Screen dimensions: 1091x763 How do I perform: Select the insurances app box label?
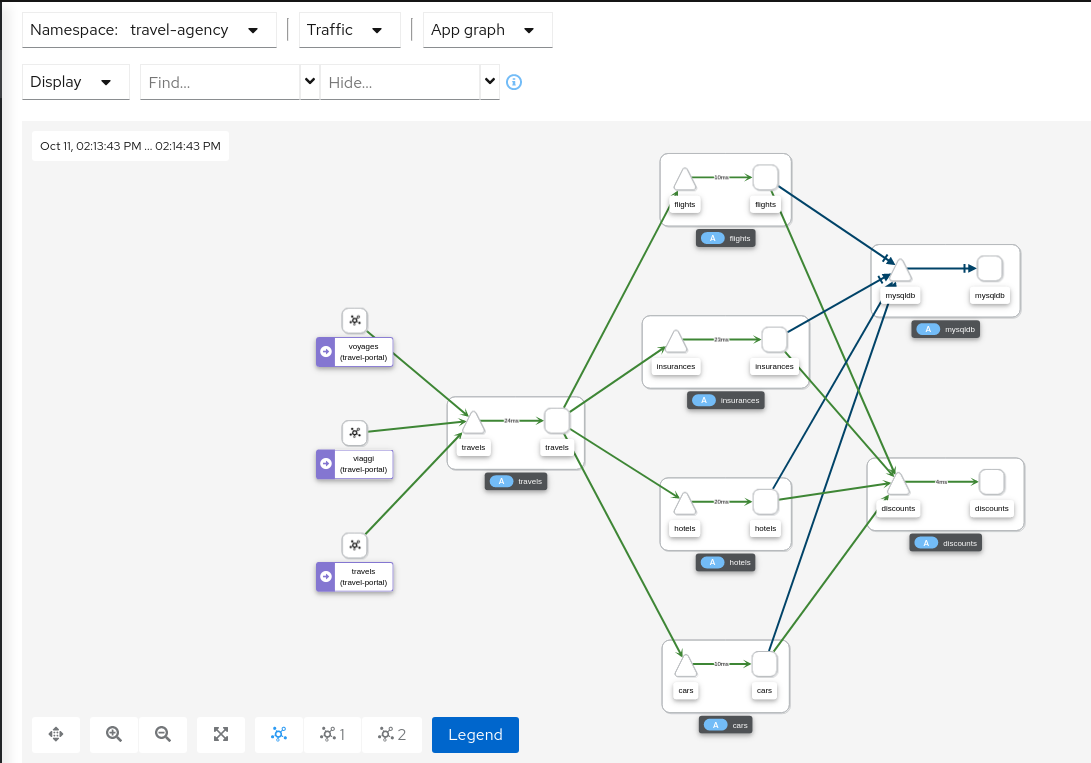(726, 401)
